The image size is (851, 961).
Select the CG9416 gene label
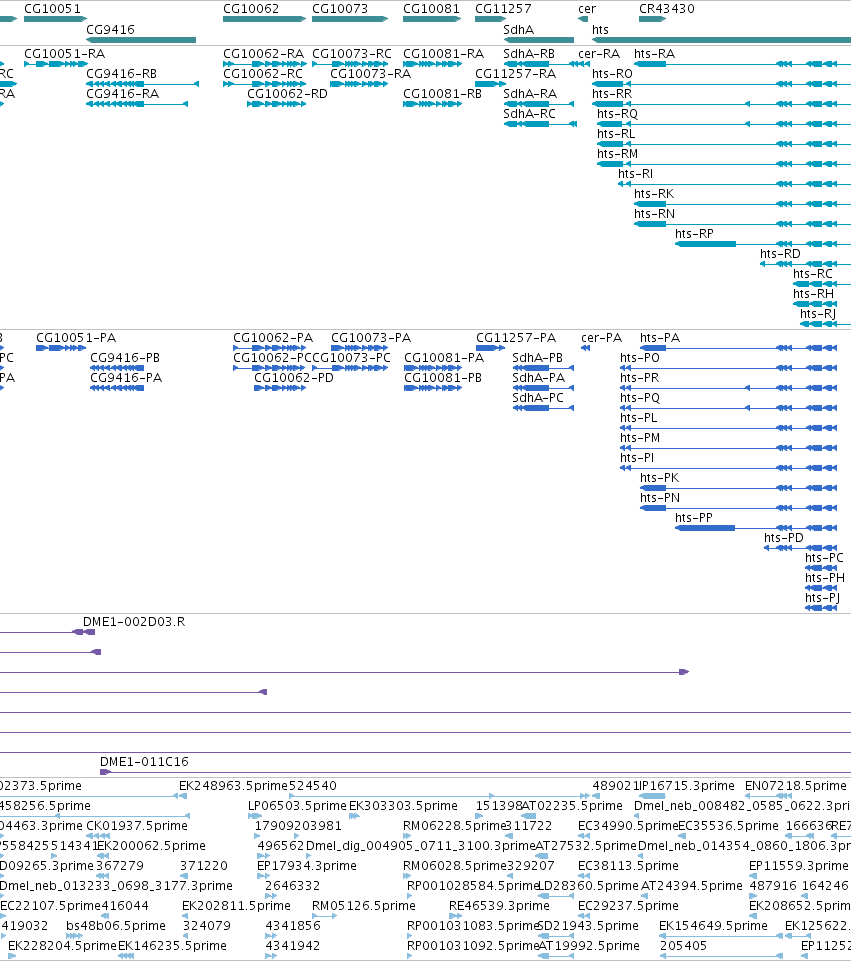[x=110, y=29]
